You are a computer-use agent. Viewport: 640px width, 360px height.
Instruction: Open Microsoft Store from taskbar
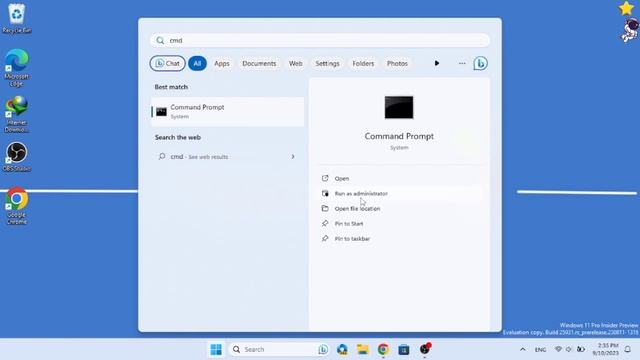[404, 349]
